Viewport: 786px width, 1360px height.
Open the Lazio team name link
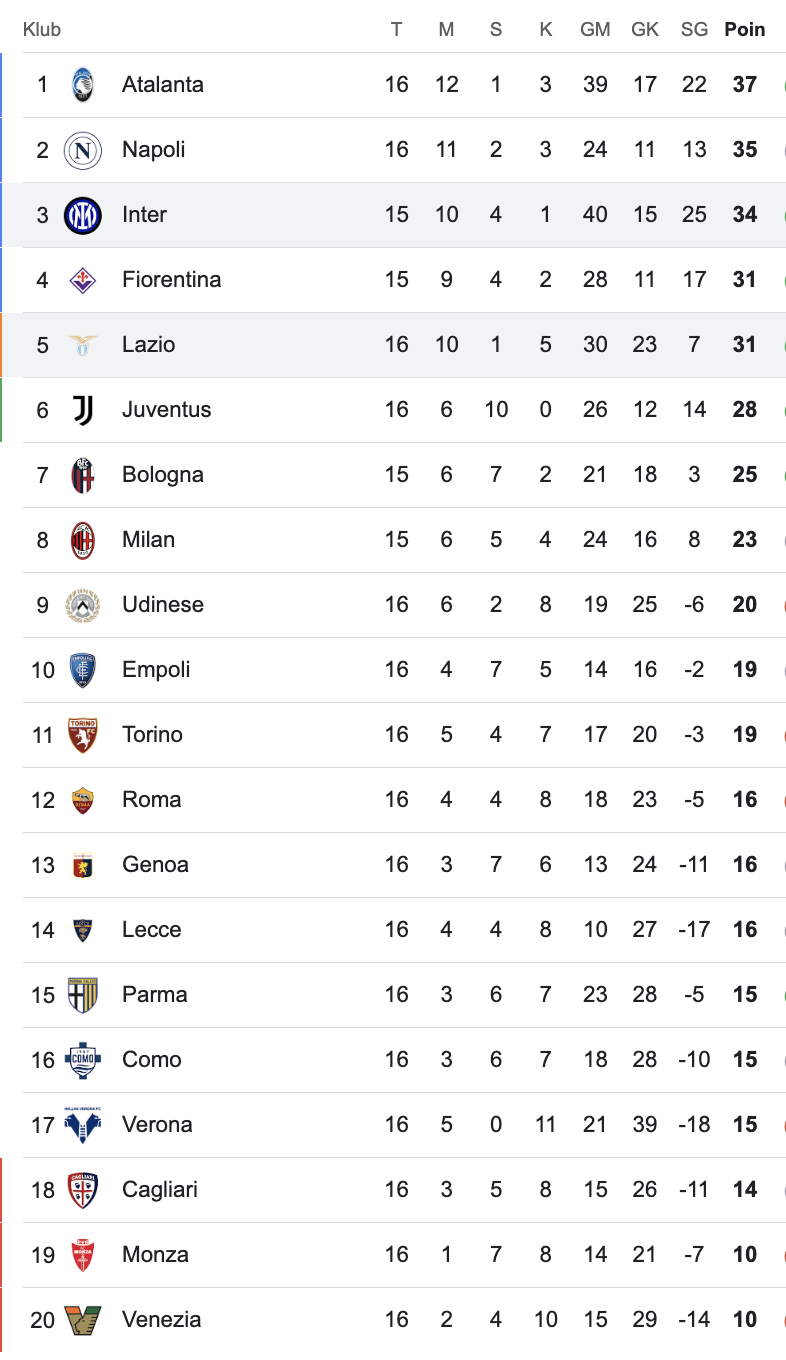148,345
